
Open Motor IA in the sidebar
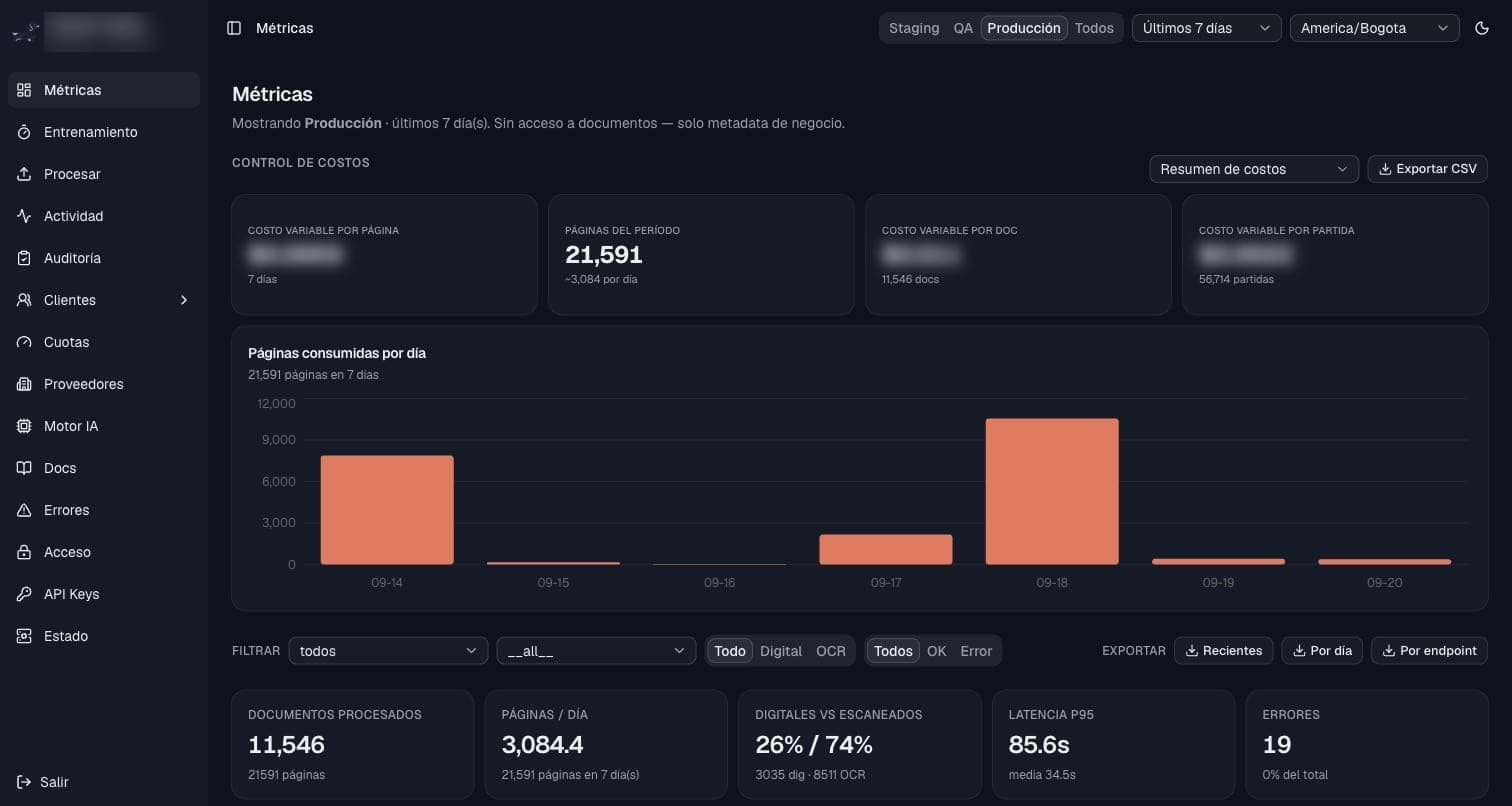[x=104, y=426]
